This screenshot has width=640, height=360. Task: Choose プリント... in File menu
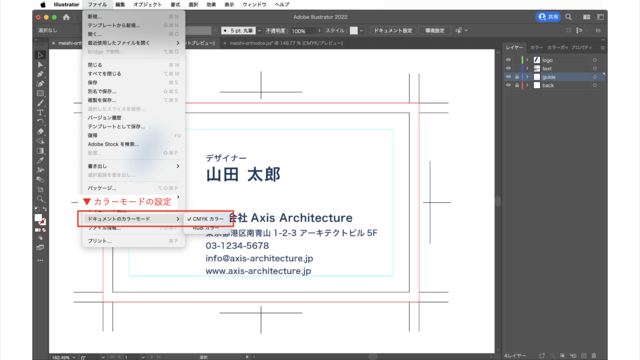133,241
